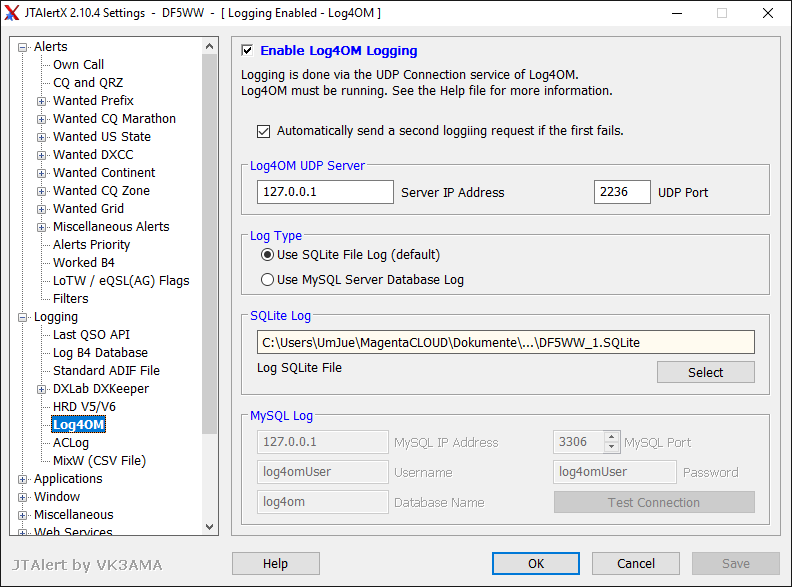Open CQ and QRZ alert settings

click(88, 82)
